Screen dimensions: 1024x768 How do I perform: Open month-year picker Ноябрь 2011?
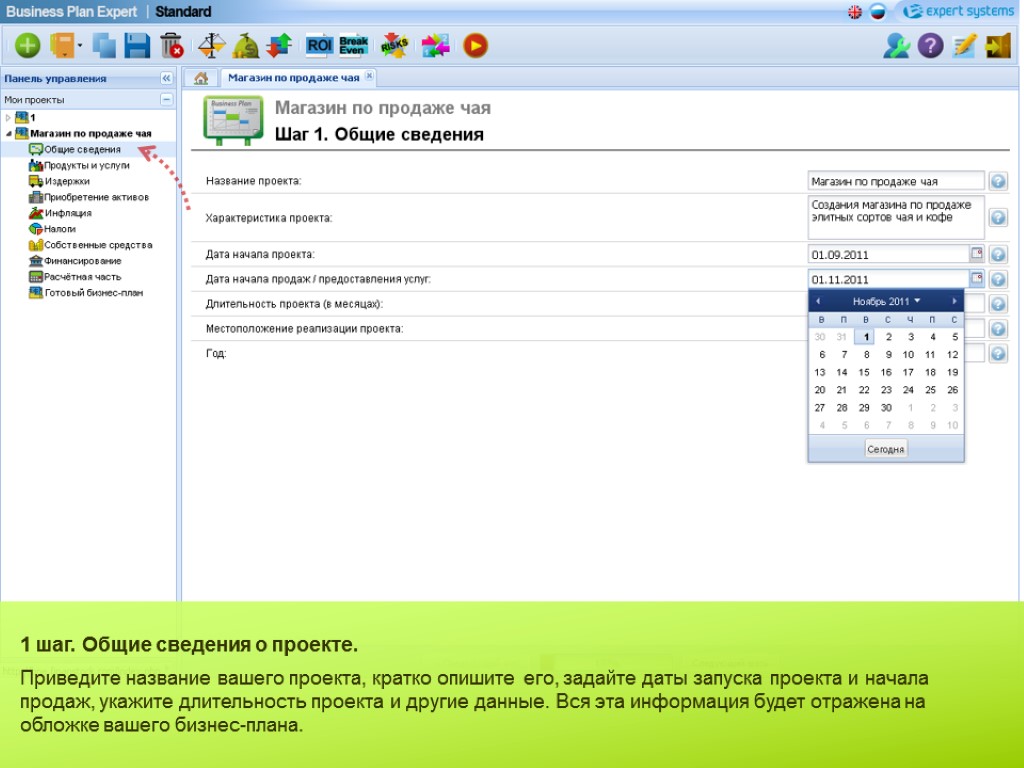point(886,301)
